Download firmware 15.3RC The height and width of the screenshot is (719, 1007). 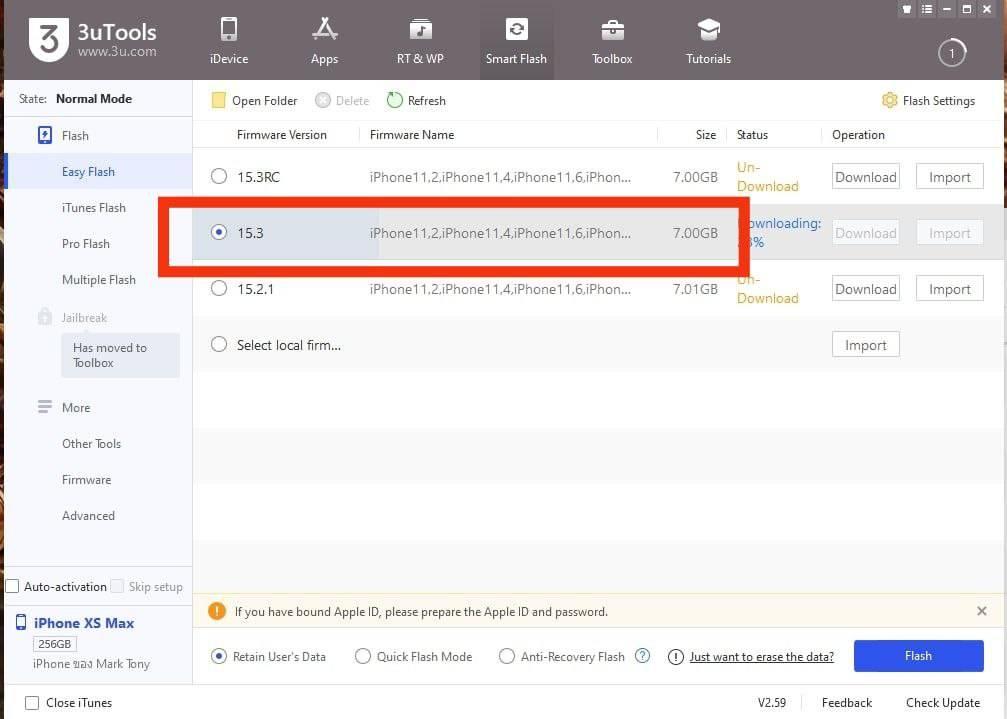(x=866, y=177)
